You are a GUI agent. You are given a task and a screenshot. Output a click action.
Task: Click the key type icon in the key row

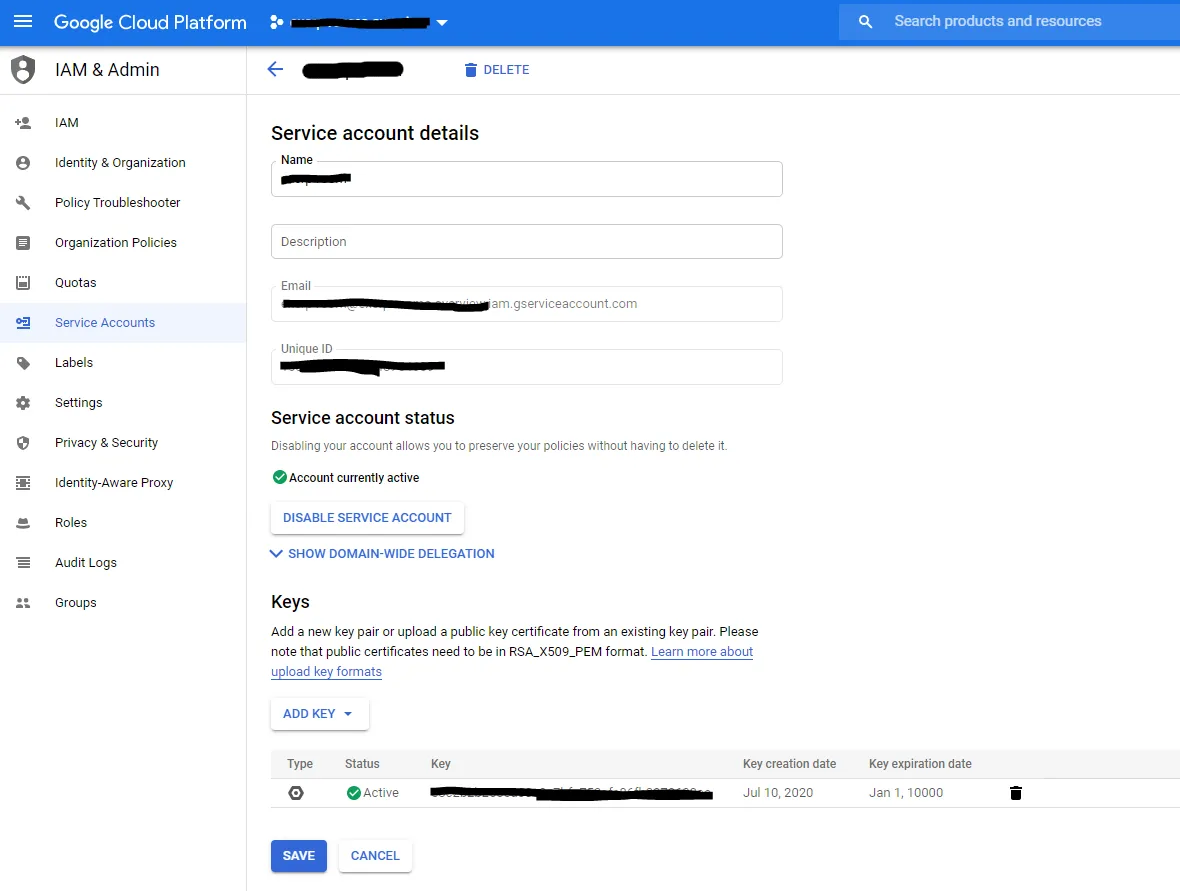tap(296, 793)
